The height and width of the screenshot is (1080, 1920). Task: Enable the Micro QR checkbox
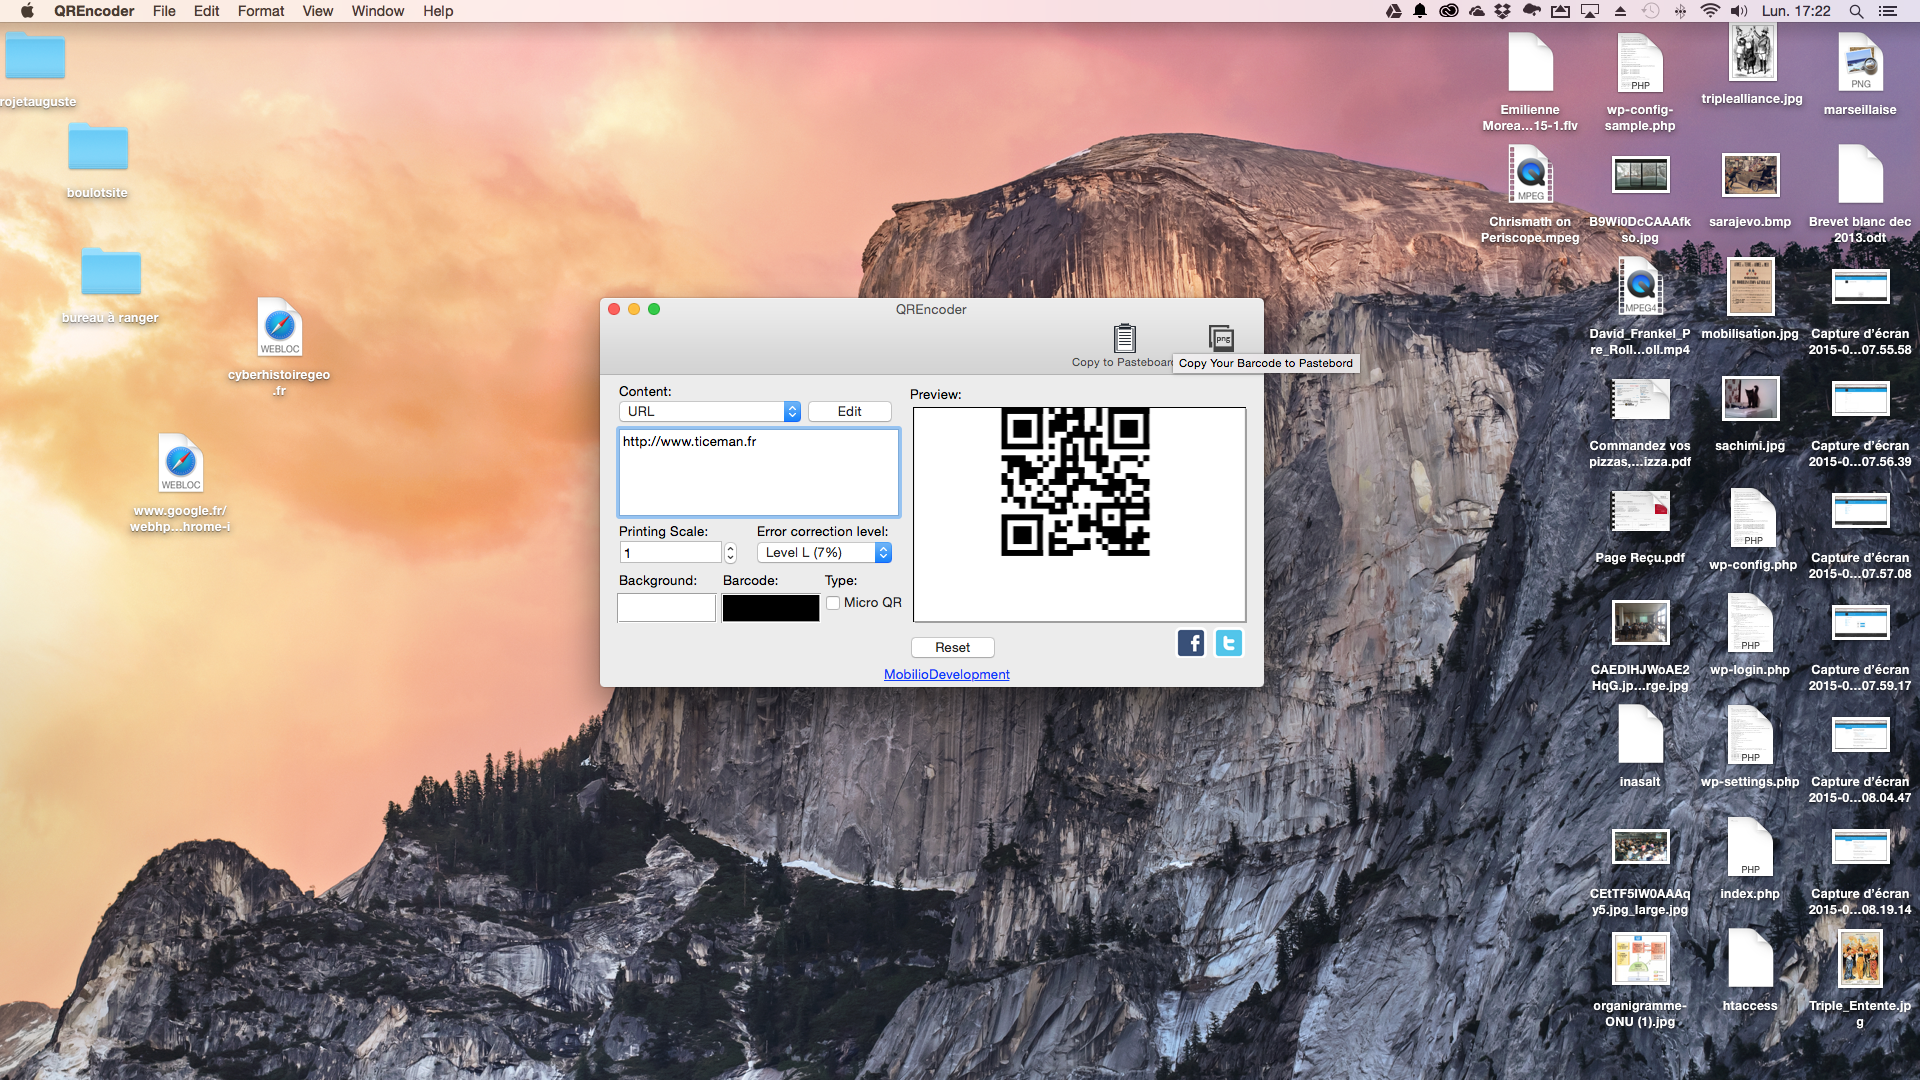(x=833, y=603)
